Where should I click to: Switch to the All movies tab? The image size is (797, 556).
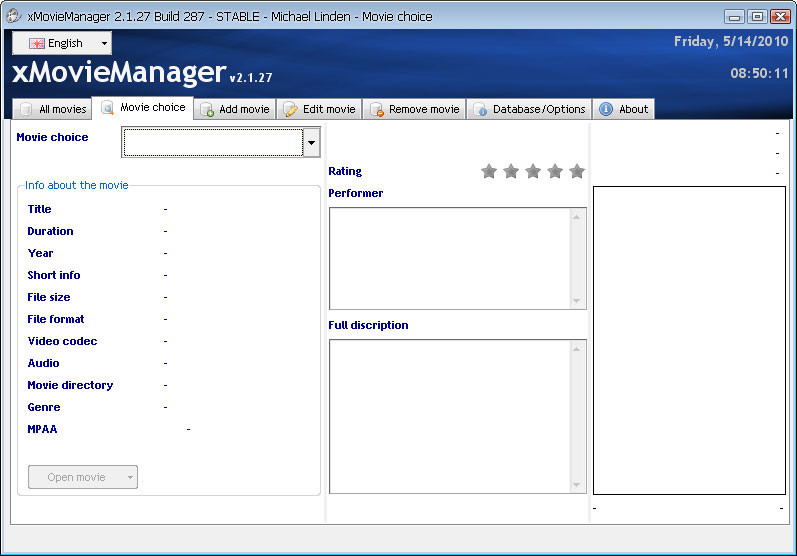pyautogui.click(x=52, y=109)
